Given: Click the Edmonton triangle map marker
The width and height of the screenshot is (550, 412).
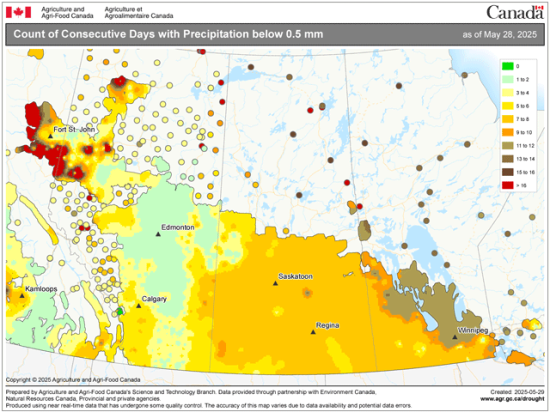Looking at the screenshot, I should point(158,234).
